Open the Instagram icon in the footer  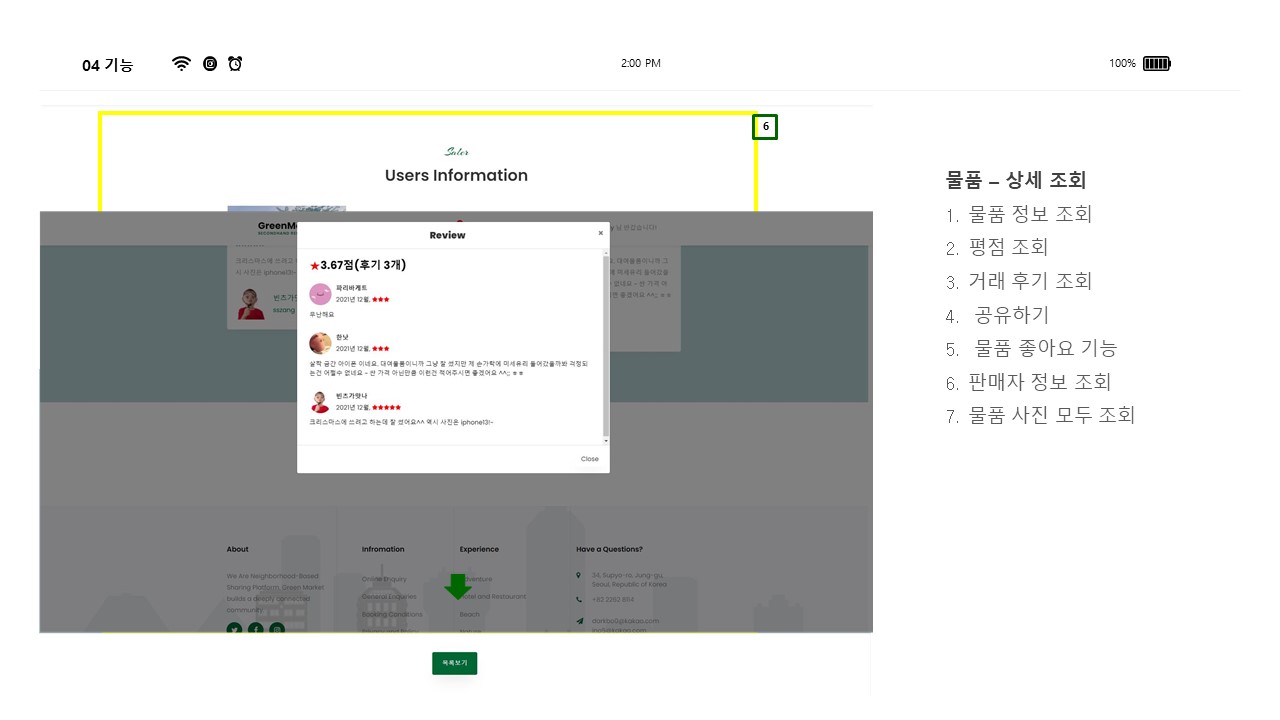click(x=276, y=630)
